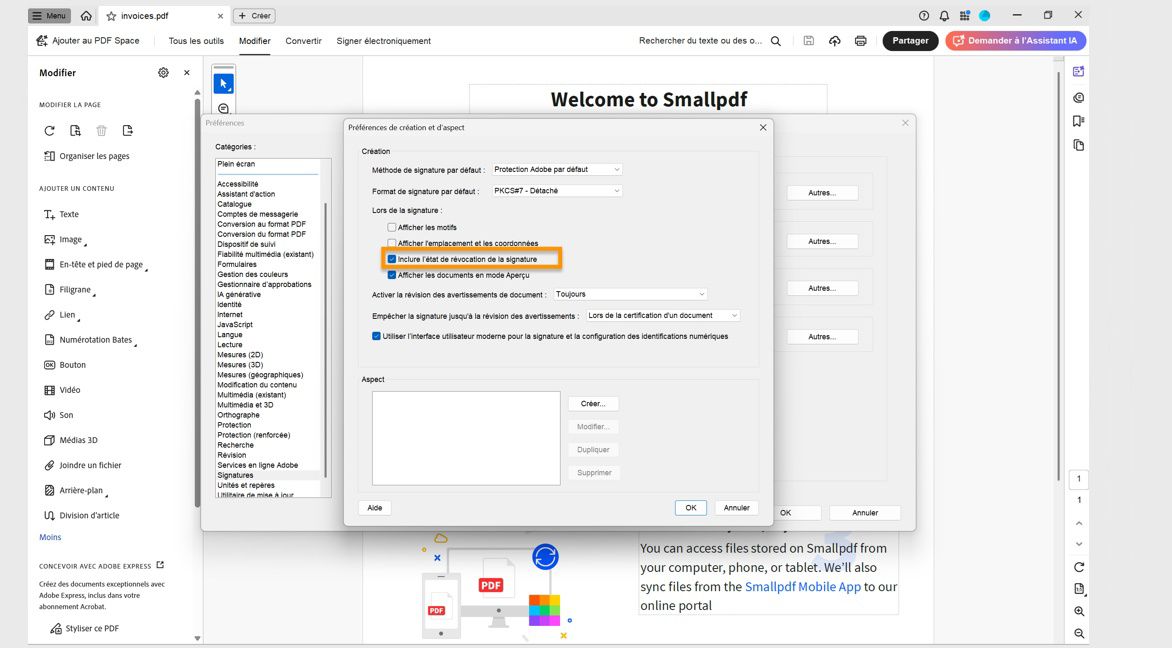Viewport: 1172px width, 648px height.
Task: Open the Modifier panel settings gear
Action: tap(163, 72)
